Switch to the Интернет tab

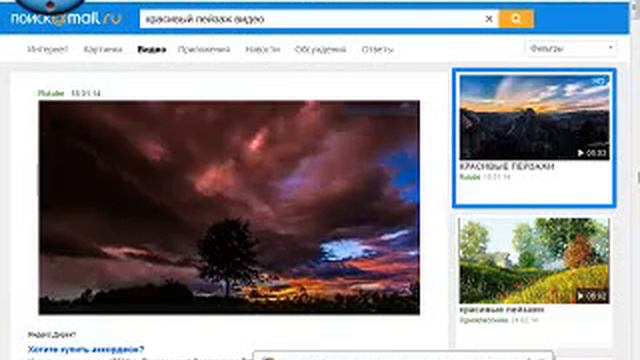[x=48, y=49]
